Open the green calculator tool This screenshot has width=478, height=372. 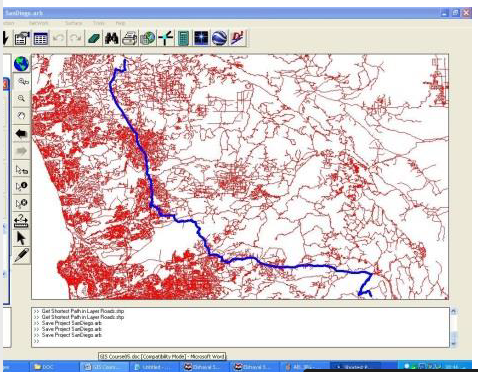pos(183,39)
